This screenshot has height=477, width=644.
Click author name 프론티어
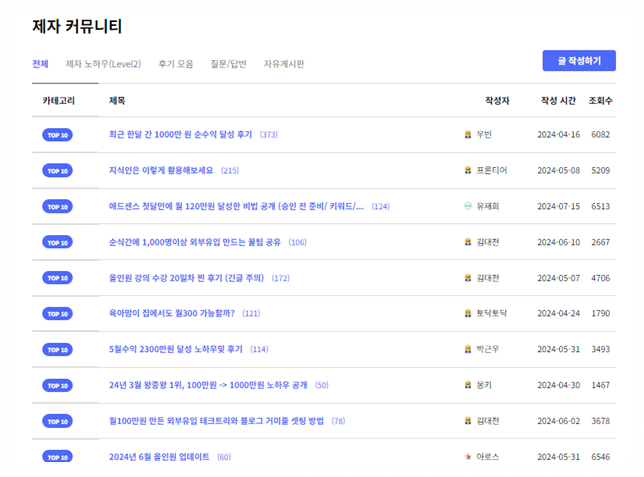[492, 170]
